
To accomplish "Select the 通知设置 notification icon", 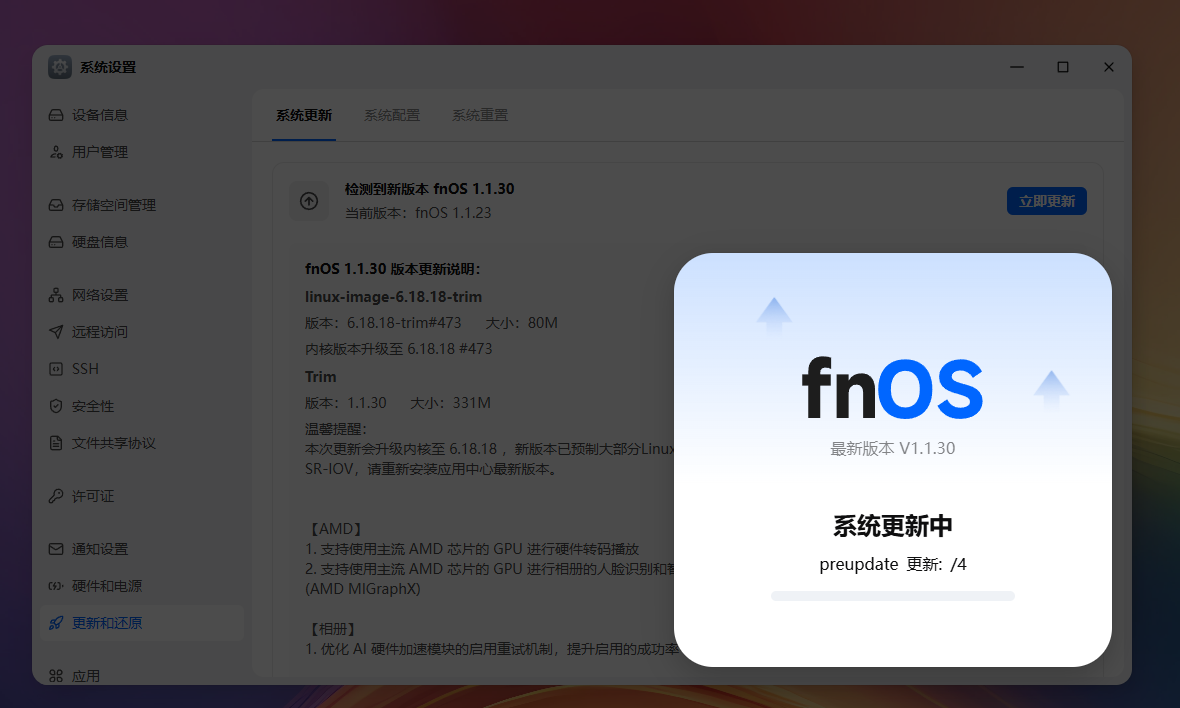I will [x=55, y=548].
